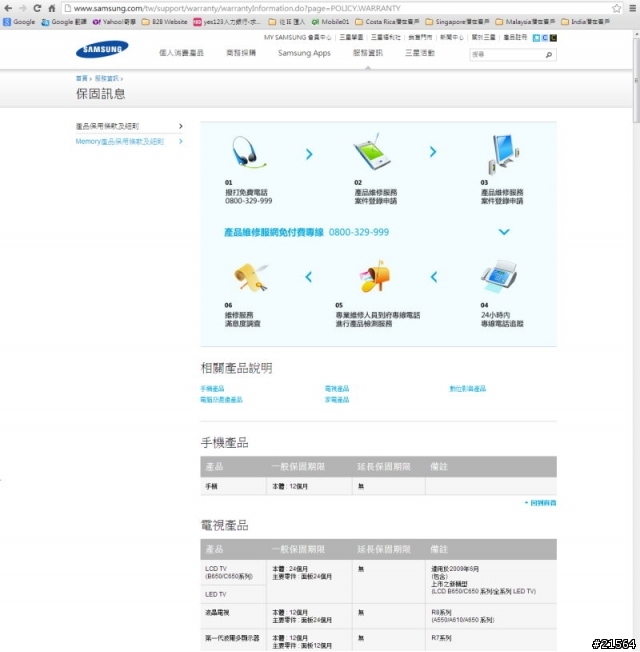Click the green-screen handheld icon for step 02

[373, 152]
